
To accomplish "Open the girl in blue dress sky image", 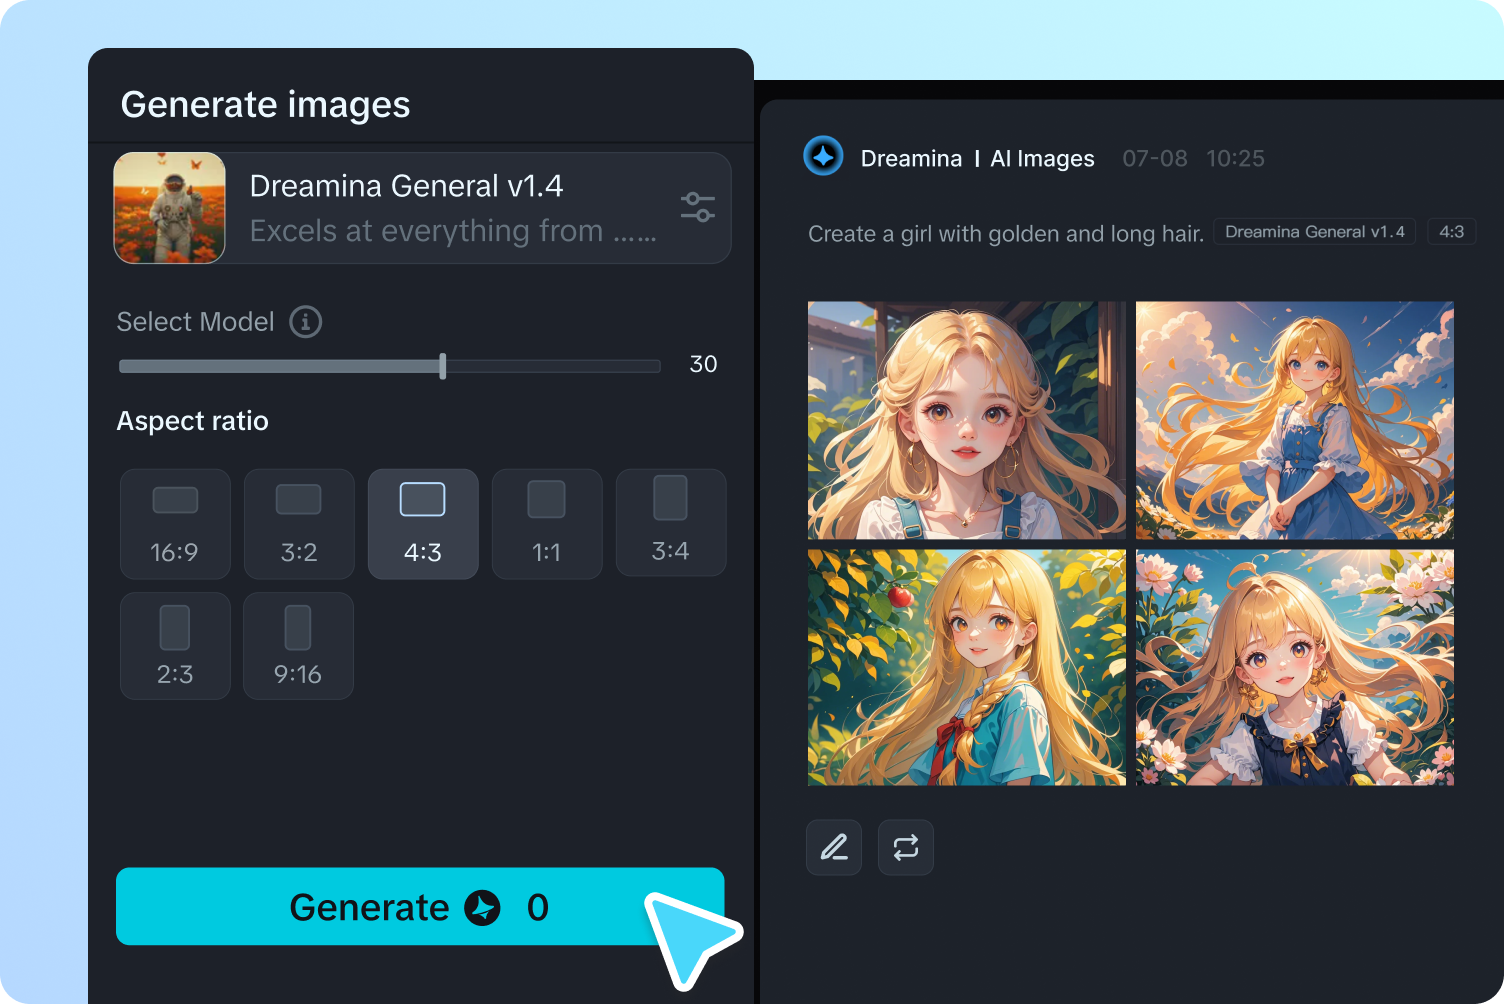I will click(x=1295, y=420).
